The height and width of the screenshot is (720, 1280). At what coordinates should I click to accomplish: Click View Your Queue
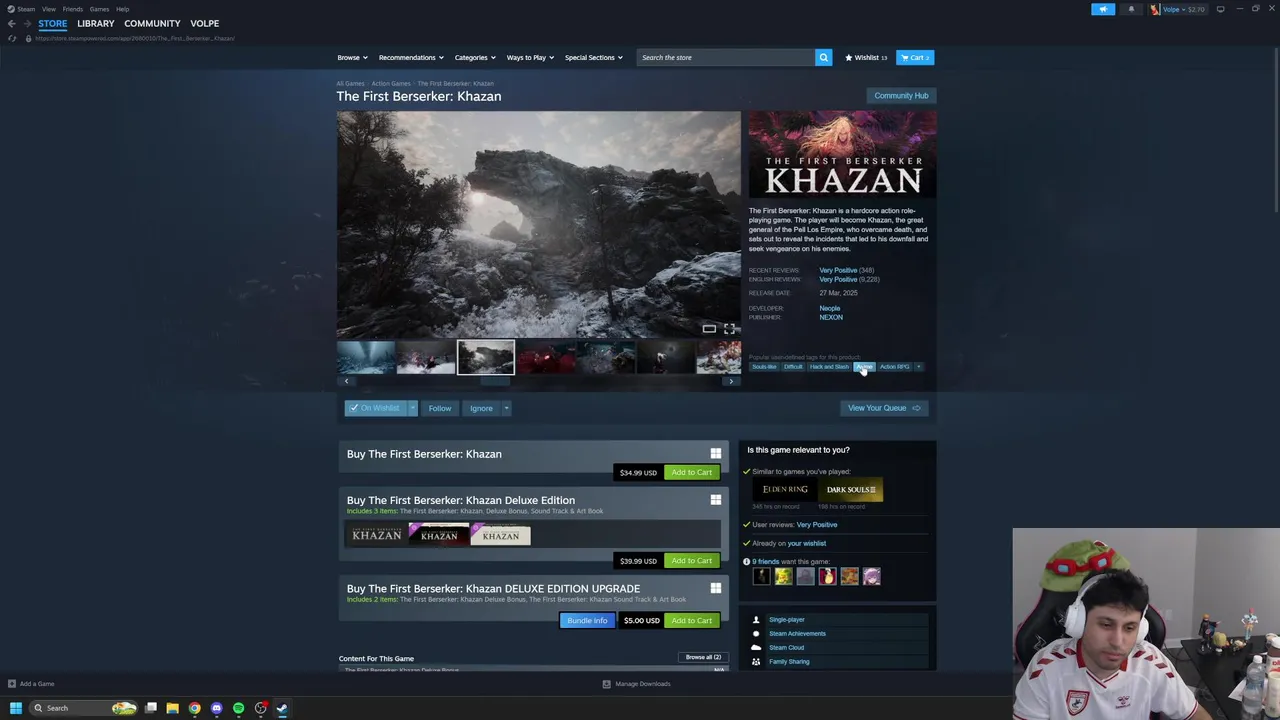click(x=884, y=408)
